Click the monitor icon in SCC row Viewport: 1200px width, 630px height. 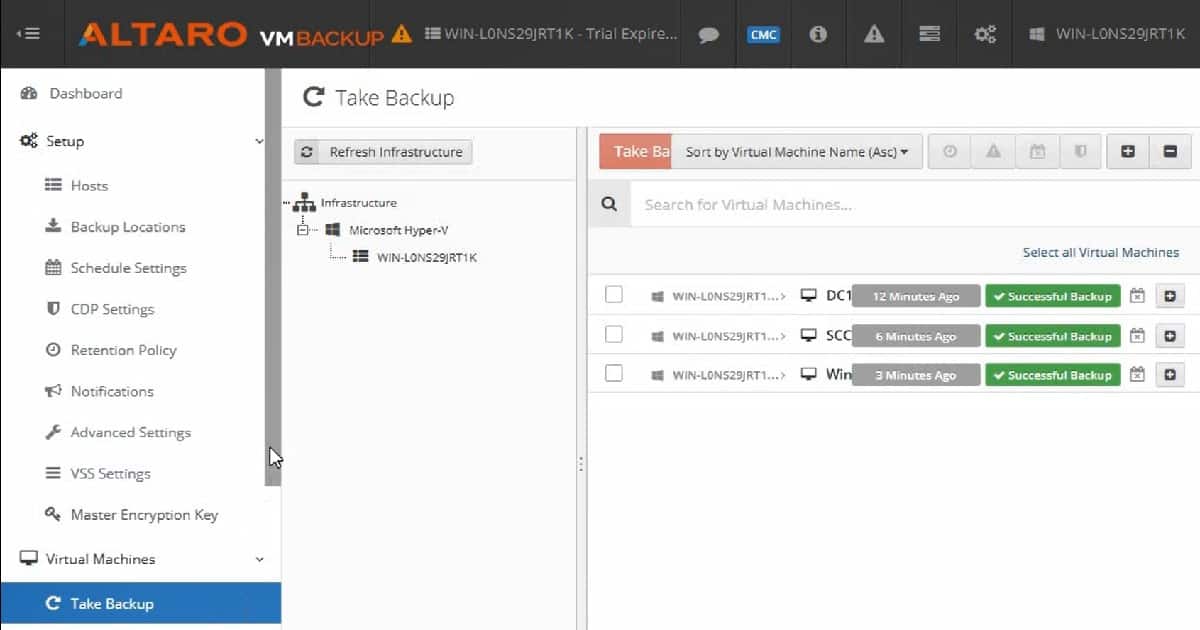(809, 336)
